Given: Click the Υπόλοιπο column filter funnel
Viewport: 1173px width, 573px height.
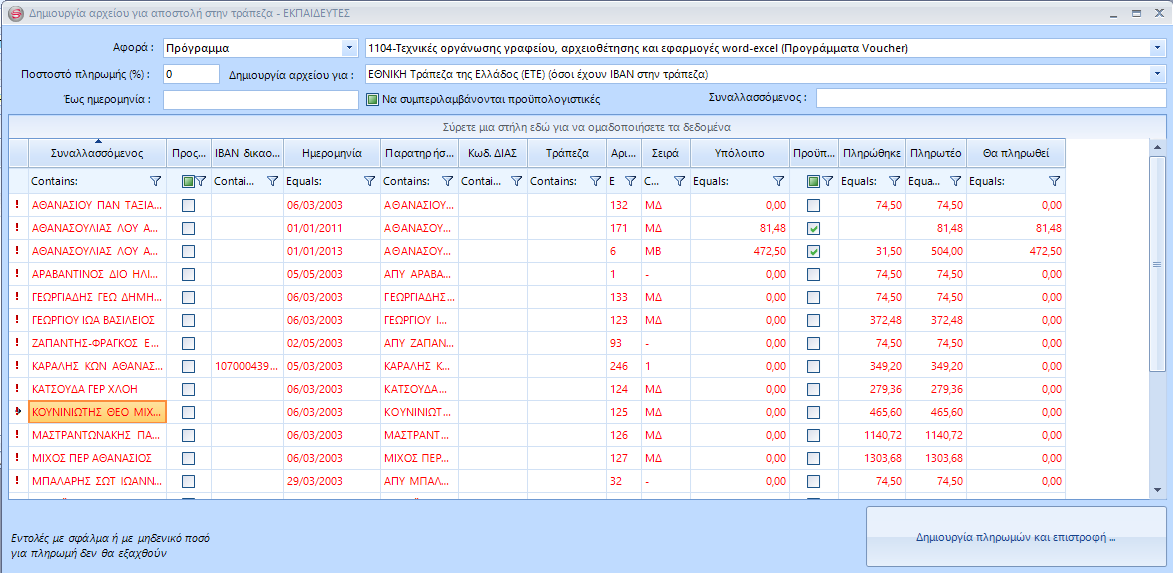Looking at the screenshot, I should (x=778, y=181).
